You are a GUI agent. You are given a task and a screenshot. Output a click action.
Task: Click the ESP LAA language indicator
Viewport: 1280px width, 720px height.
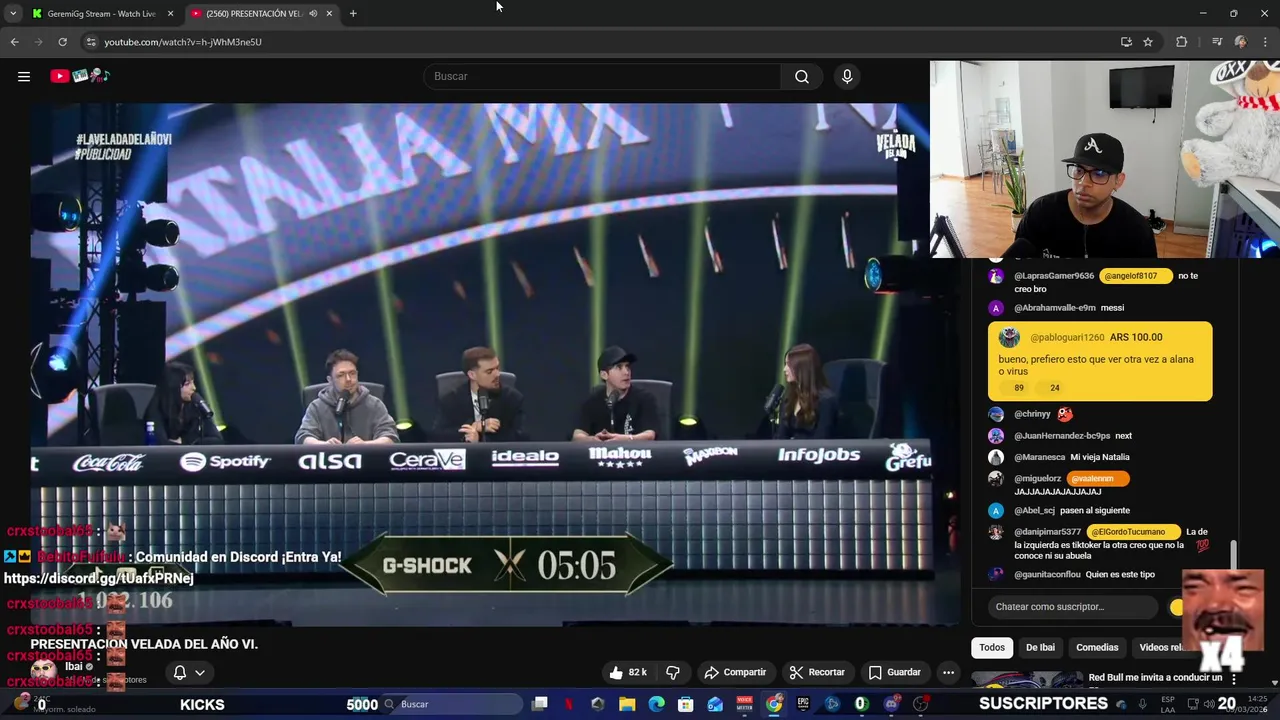click(1167, 704)
